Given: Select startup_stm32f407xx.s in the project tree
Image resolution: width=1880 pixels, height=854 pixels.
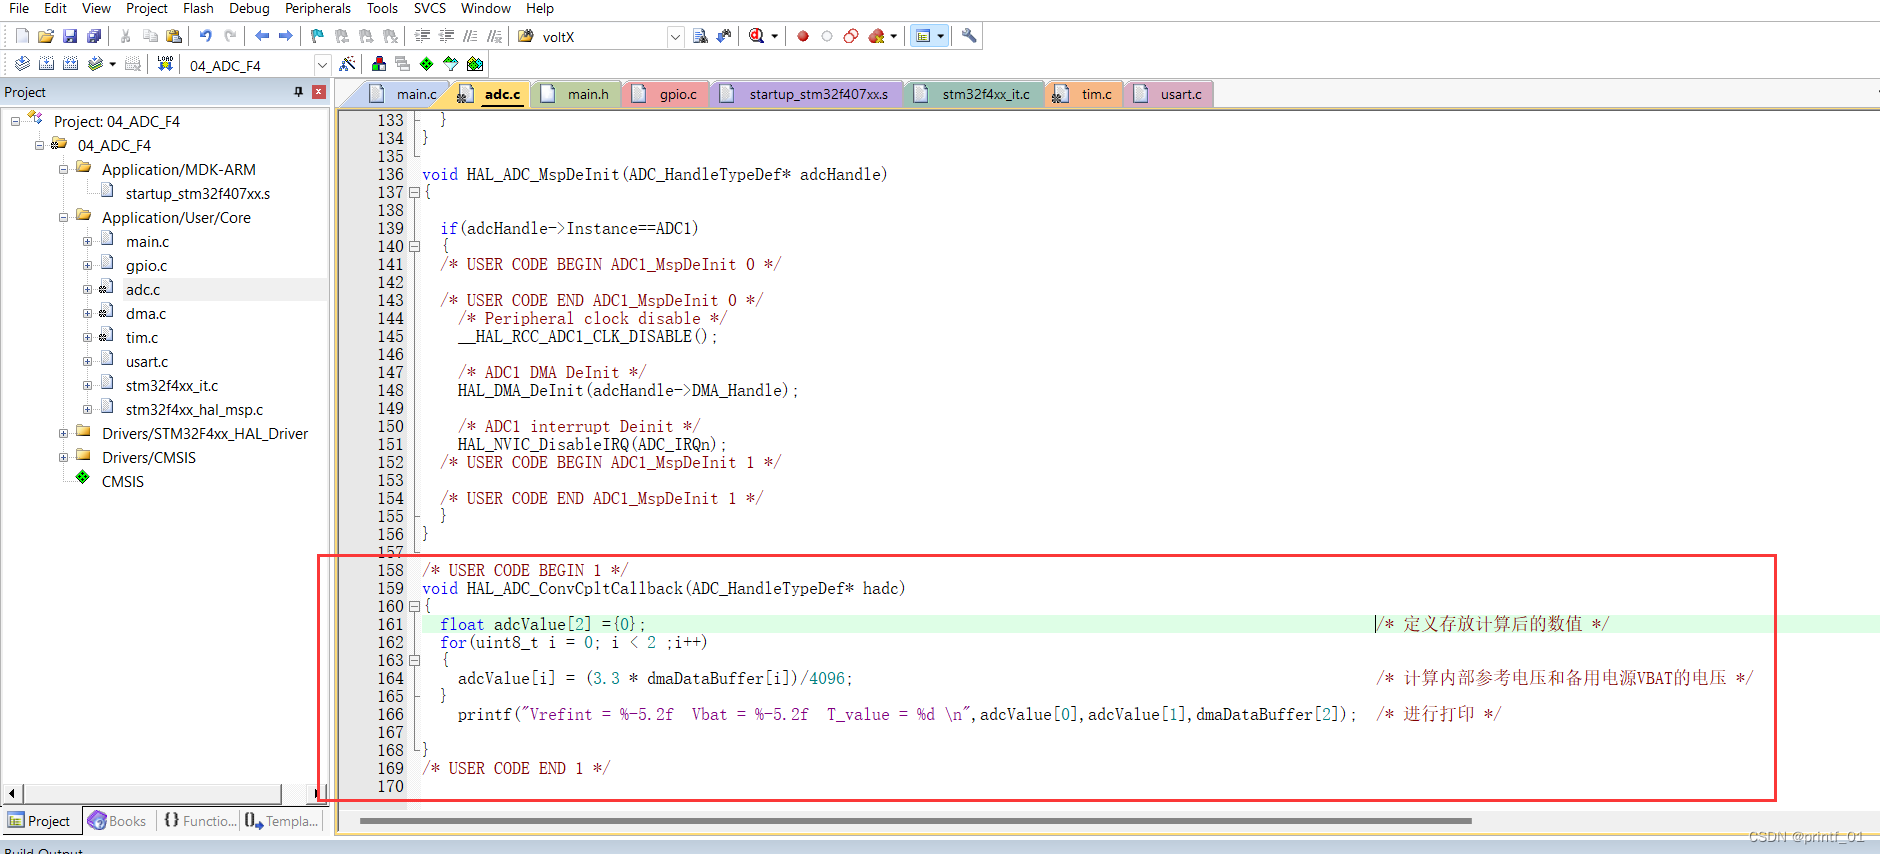Looking at the screenshot, I should 198,194.
